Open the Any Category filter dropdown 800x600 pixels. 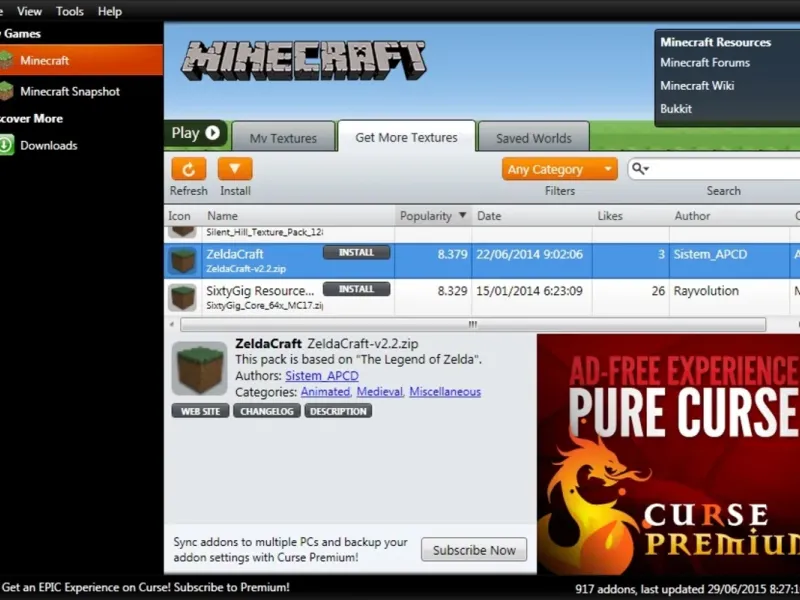[x=559, y=169]
